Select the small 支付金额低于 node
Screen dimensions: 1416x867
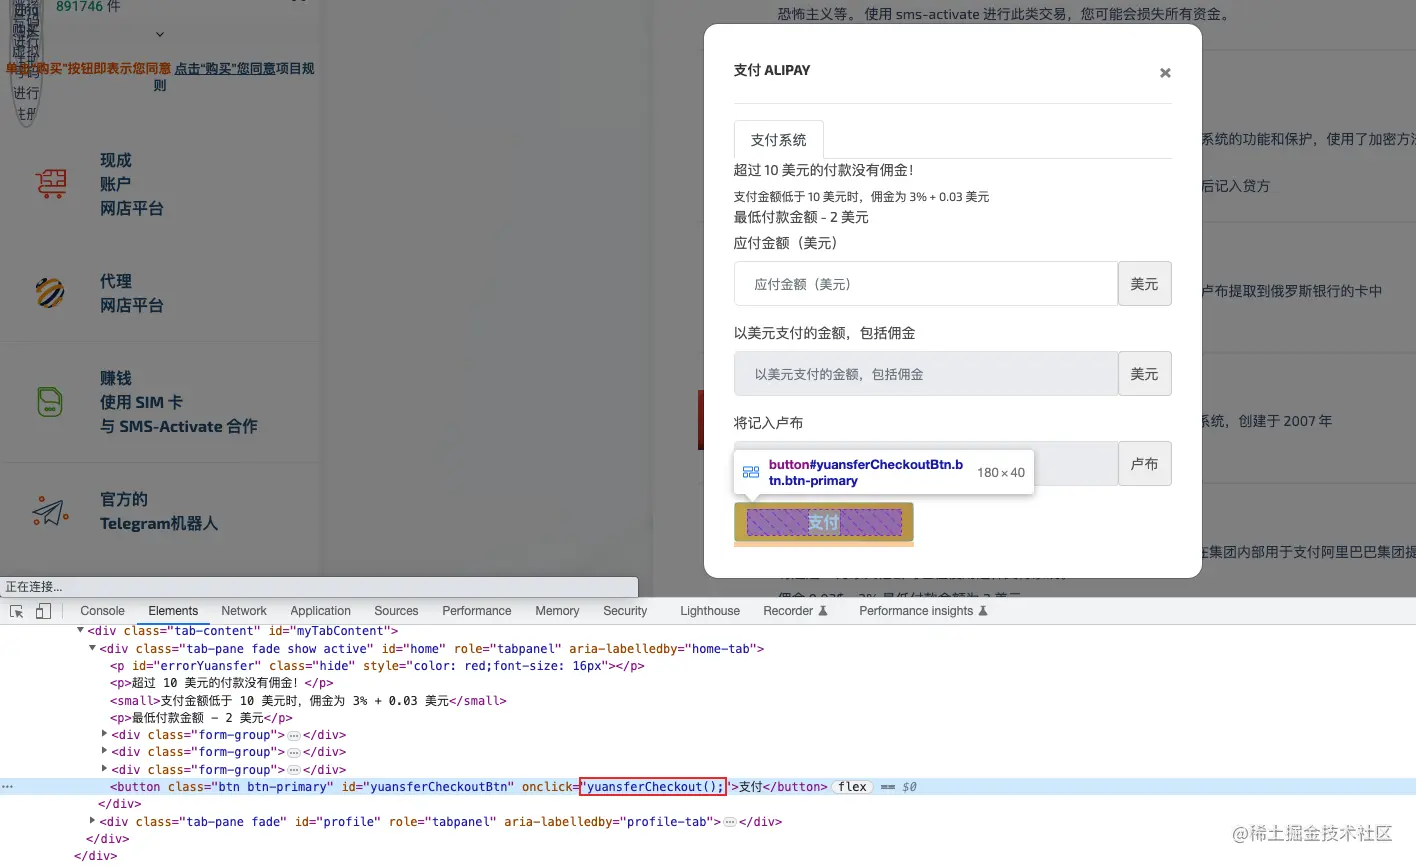[308, 701]
